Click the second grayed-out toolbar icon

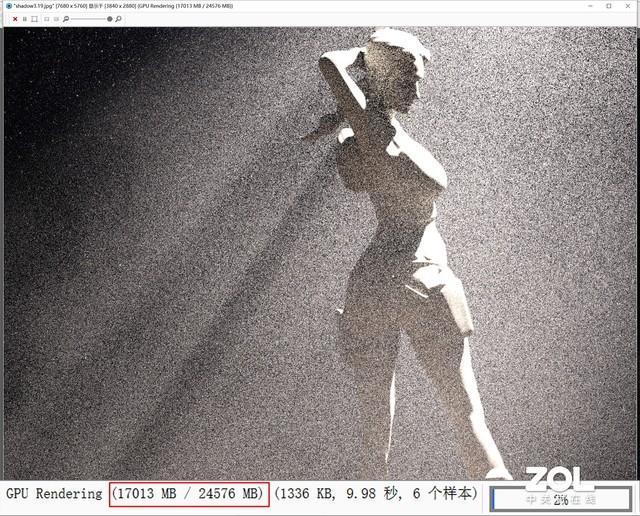55,19
